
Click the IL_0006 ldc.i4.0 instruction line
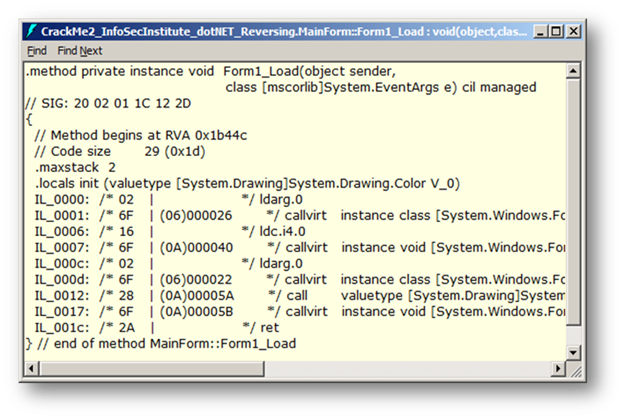point(150,230)
